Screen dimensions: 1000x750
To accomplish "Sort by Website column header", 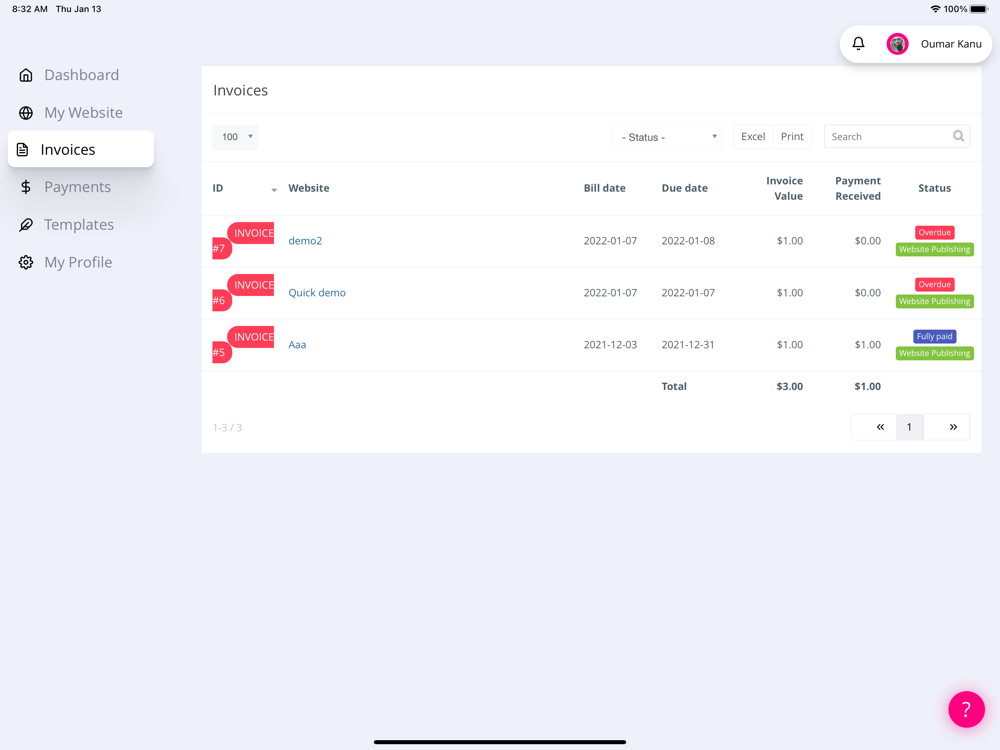I will (x=309, y=188).
